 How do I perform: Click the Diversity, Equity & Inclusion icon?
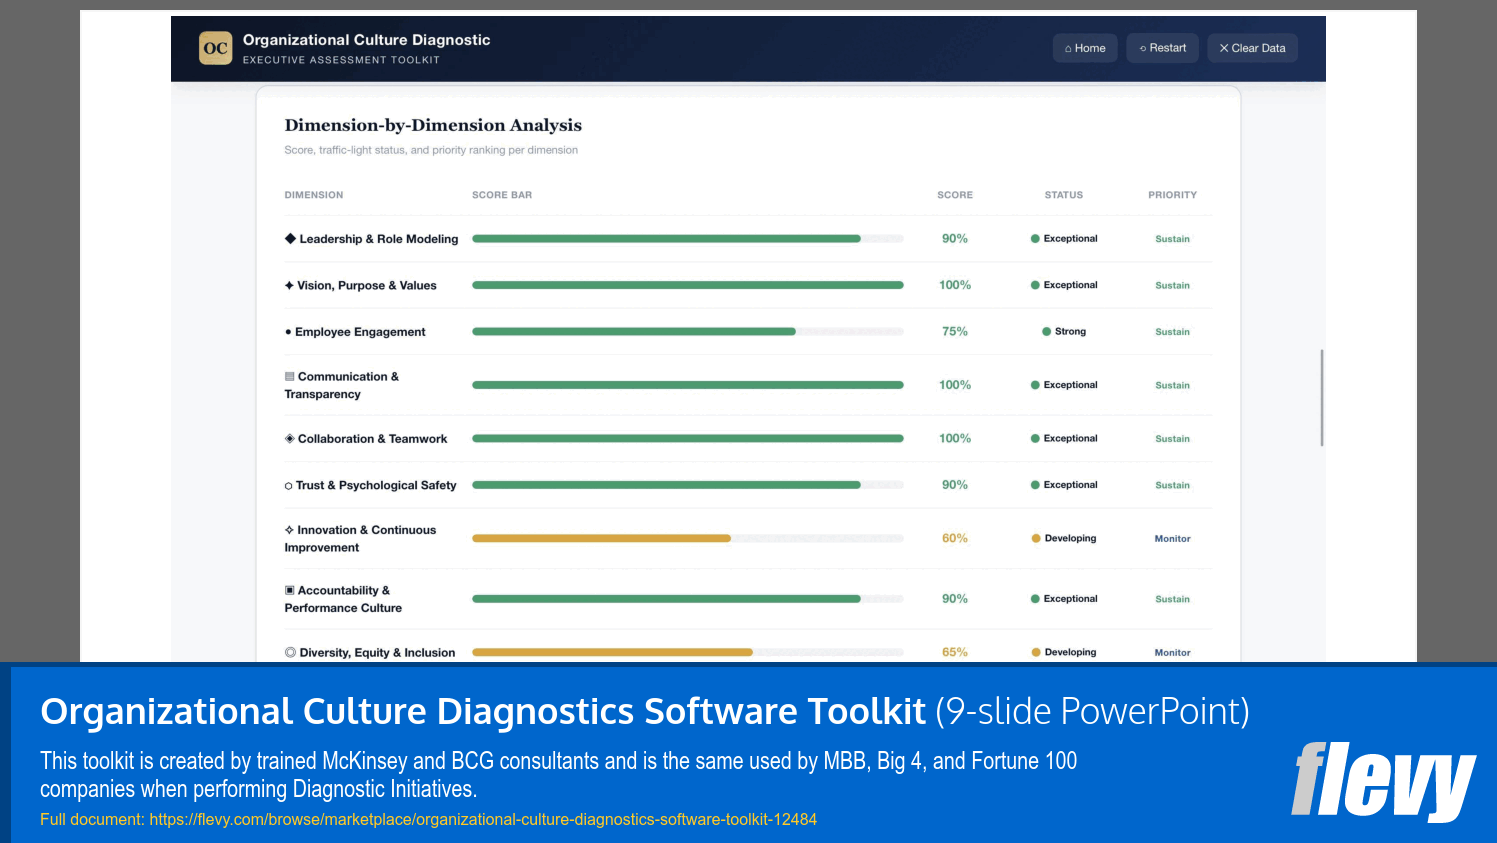(x=290, y=653)
